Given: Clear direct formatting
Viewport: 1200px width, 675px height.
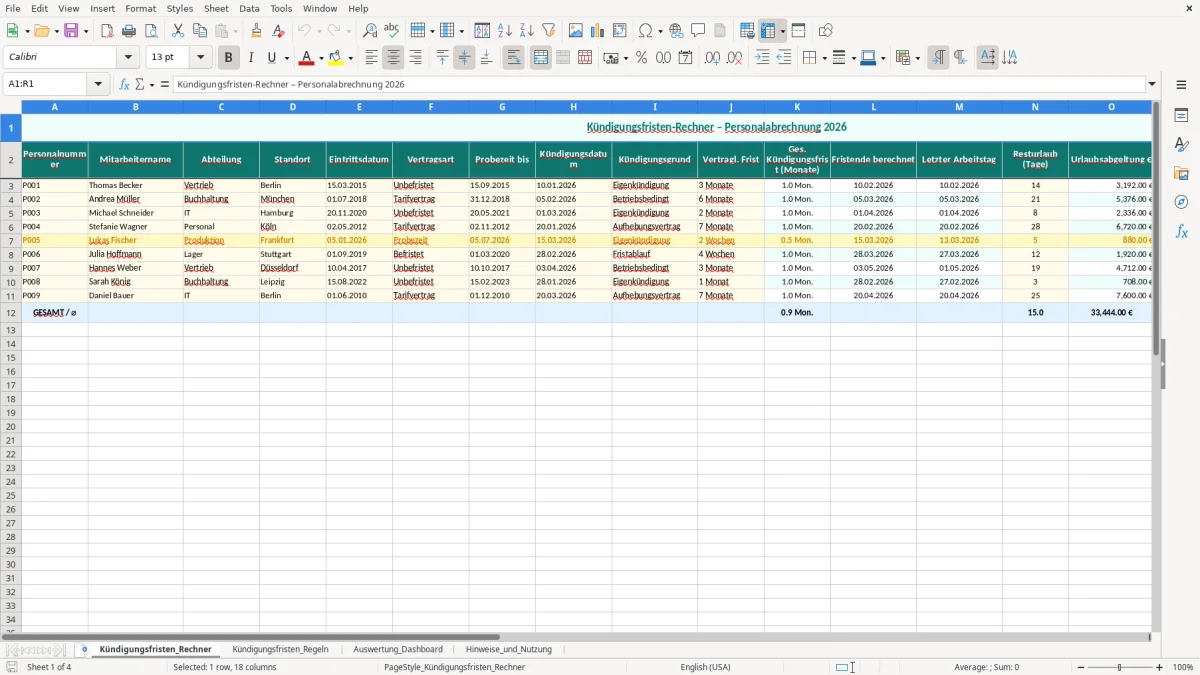Looking at the screenshot, I should pos(279,31).
